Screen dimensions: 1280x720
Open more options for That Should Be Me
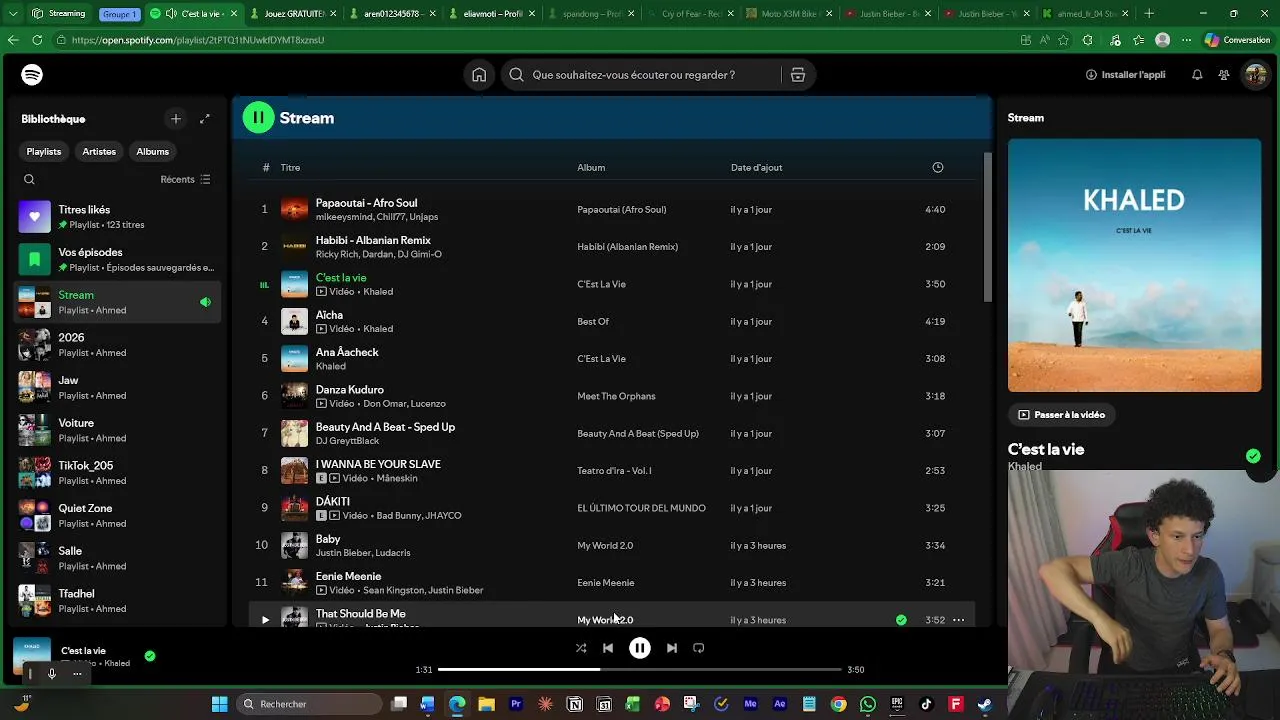(x=958, y=620)
